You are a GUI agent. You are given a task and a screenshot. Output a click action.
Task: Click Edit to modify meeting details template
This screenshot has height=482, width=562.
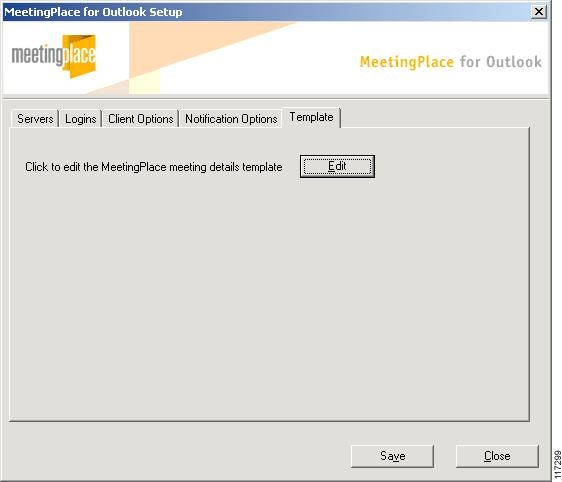tap(337, 166)
